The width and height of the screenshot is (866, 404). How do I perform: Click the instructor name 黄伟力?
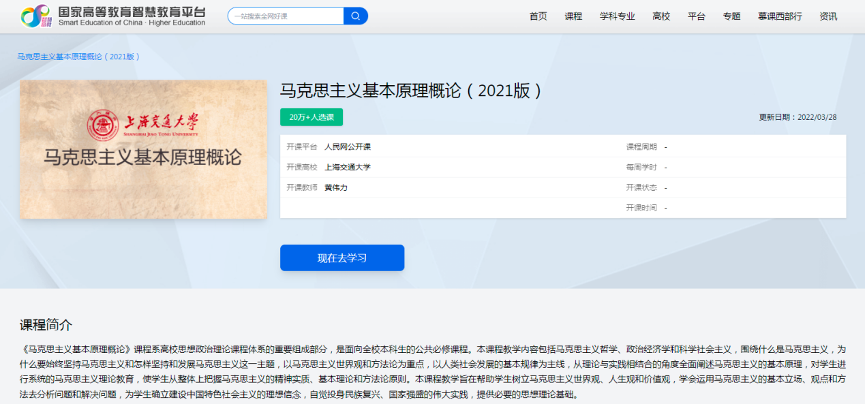point(336,187)
